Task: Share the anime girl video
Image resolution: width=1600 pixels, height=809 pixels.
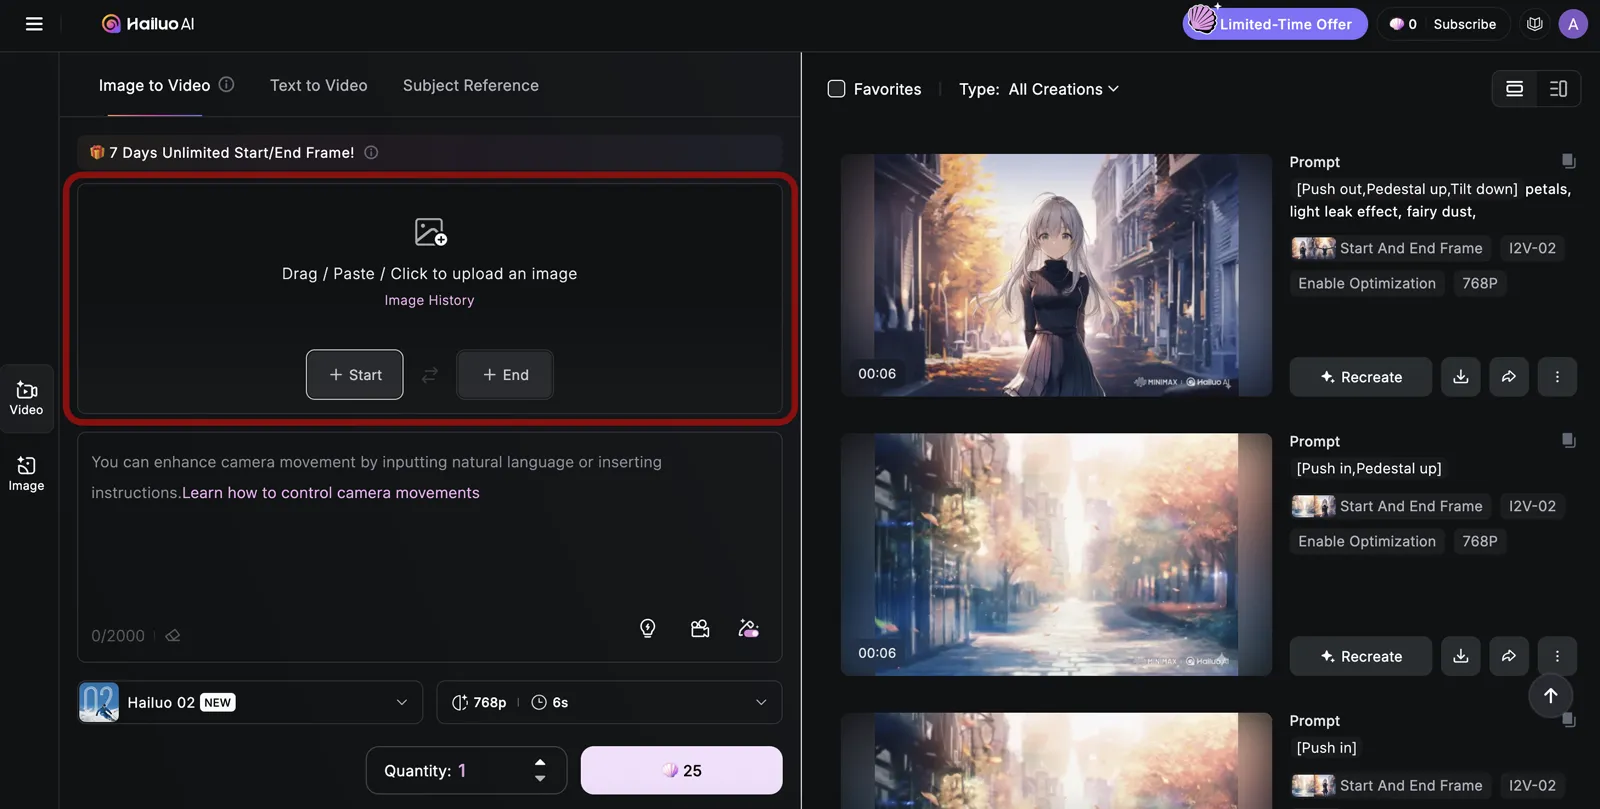Action: pos(1509,377)
